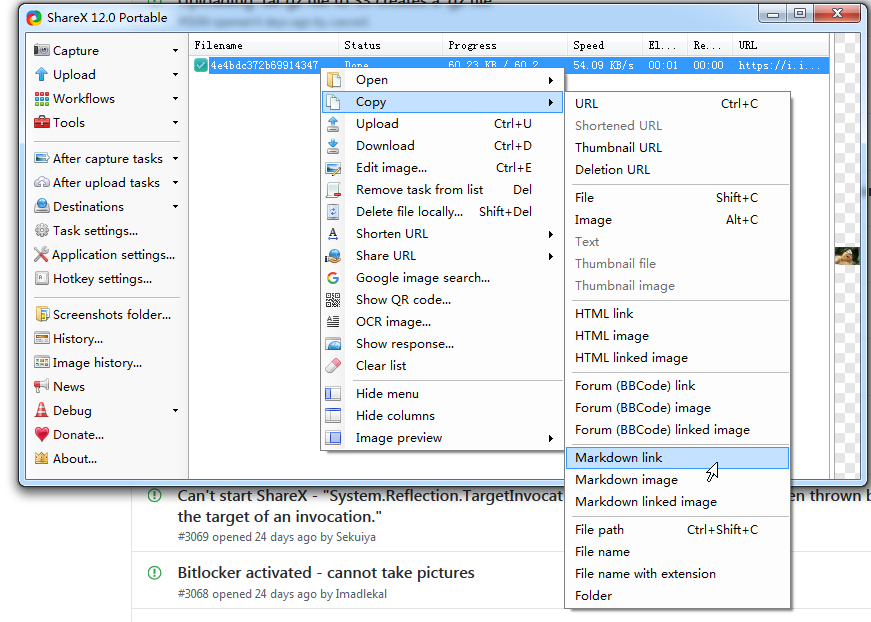Expand the Debug dropdown arrow
This screenshot has width=871, height=622.
pos(176,410)
